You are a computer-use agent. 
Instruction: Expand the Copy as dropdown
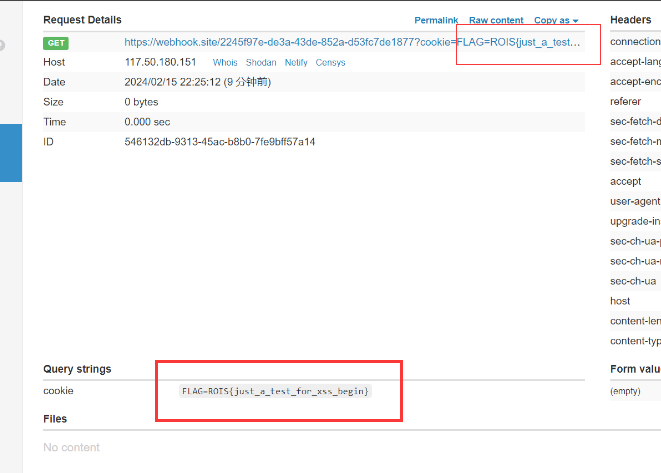pos(556,20)
